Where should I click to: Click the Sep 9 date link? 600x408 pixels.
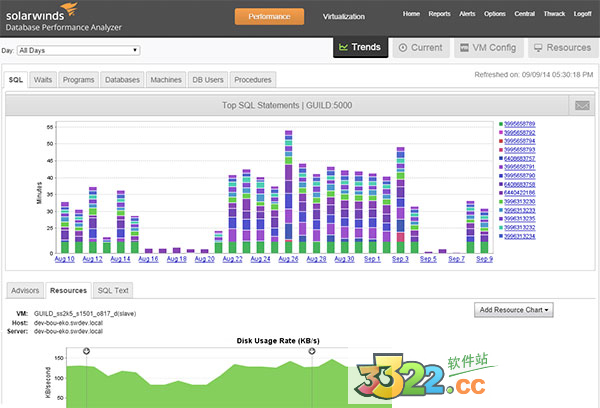coord(484,259)
